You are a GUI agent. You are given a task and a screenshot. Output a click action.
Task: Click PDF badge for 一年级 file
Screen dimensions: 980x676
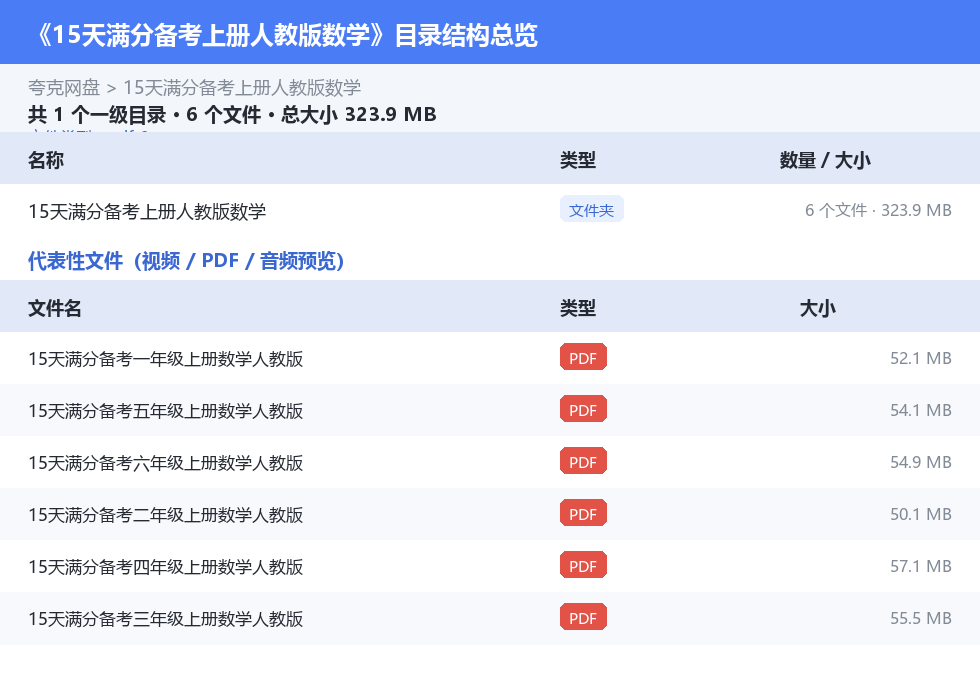click(583, 357)
